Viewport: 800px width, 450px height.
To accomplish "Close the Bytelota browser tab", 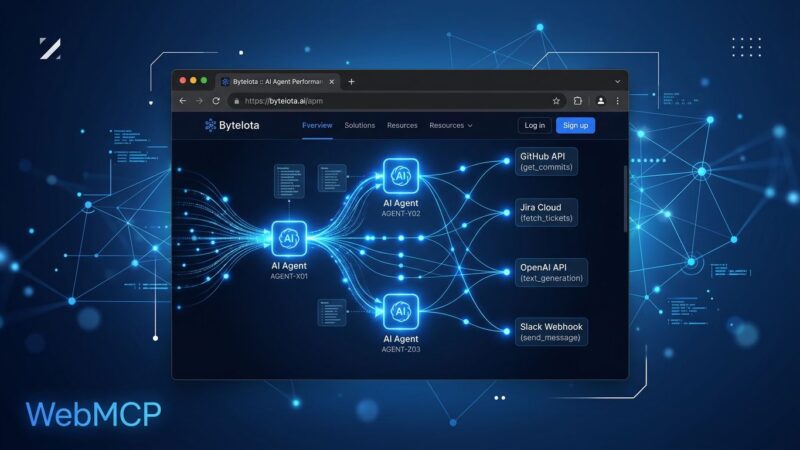I will [332, 82].
